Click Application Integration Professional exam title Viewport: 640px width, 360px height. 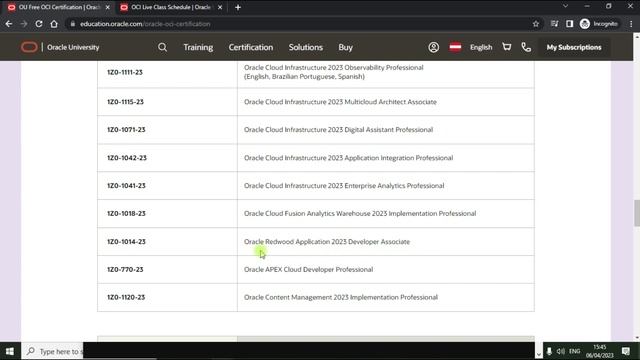pos(348,158)
